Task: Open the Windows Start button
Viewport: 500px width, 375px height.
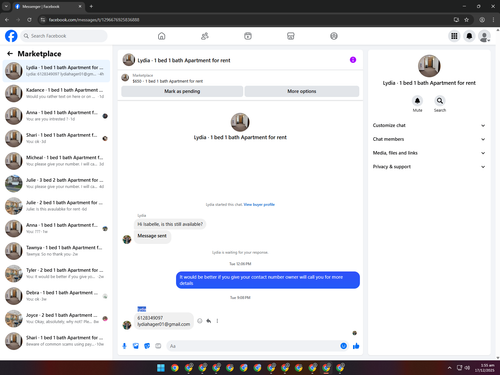Action: coord(161,368)
